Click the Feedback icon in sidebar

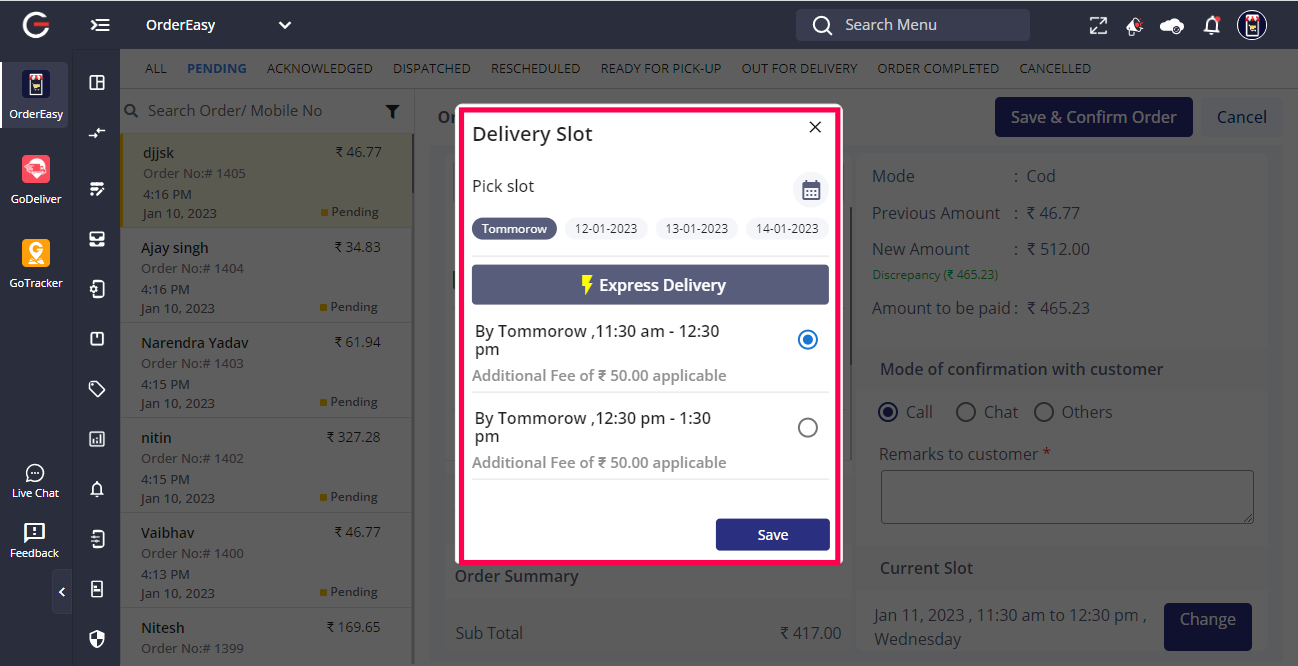click(35, 540)
